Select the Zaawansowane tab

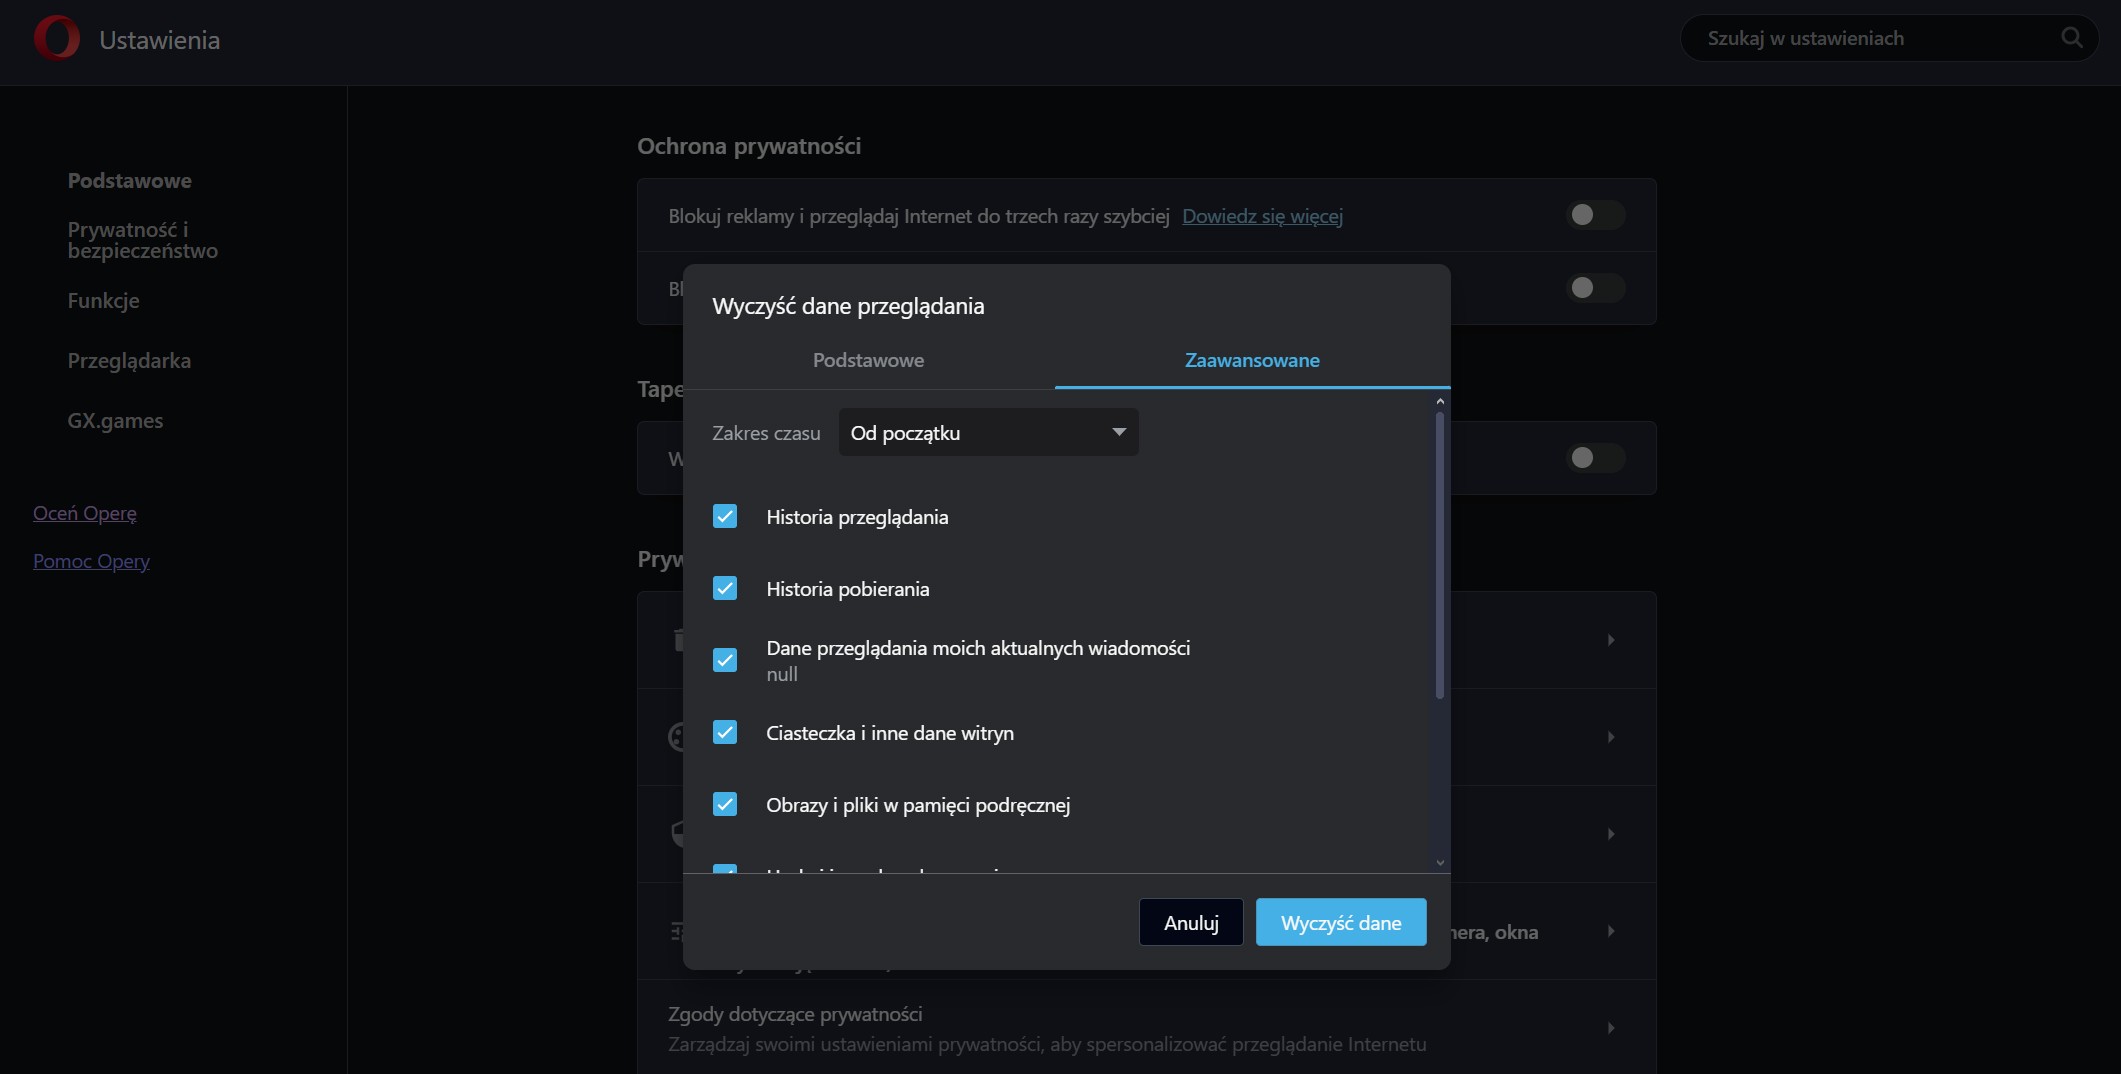(x=1252, y=360)
